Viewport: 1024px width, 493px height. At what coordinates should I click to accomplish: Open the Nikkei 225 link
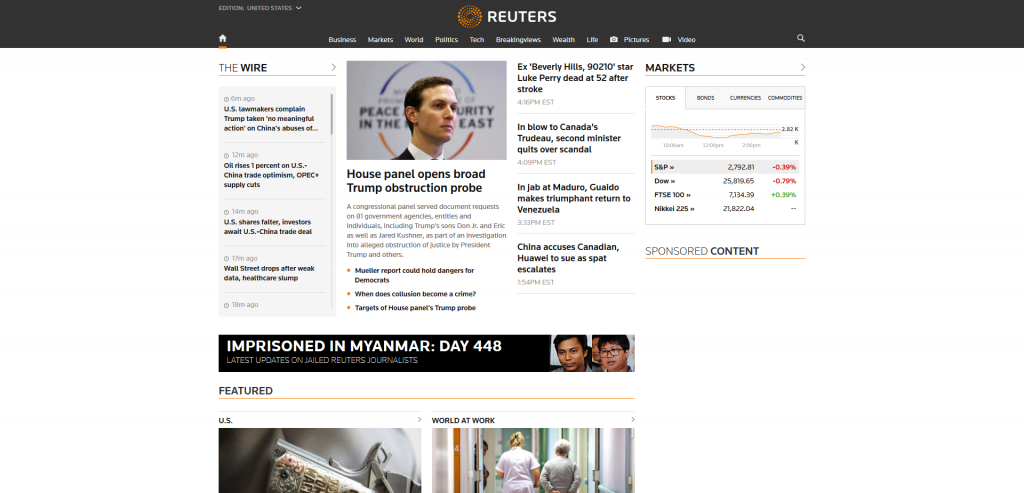pyautogui.click(x=675, y=209)
